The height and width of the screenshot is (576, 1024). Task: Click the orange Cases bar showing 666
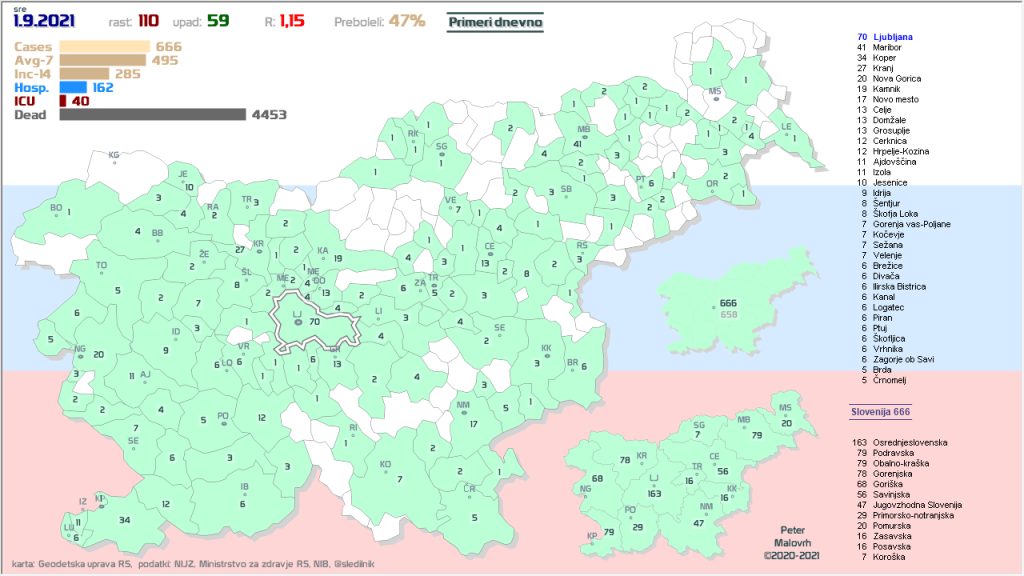pyautogui.click(x=104, y=46)
